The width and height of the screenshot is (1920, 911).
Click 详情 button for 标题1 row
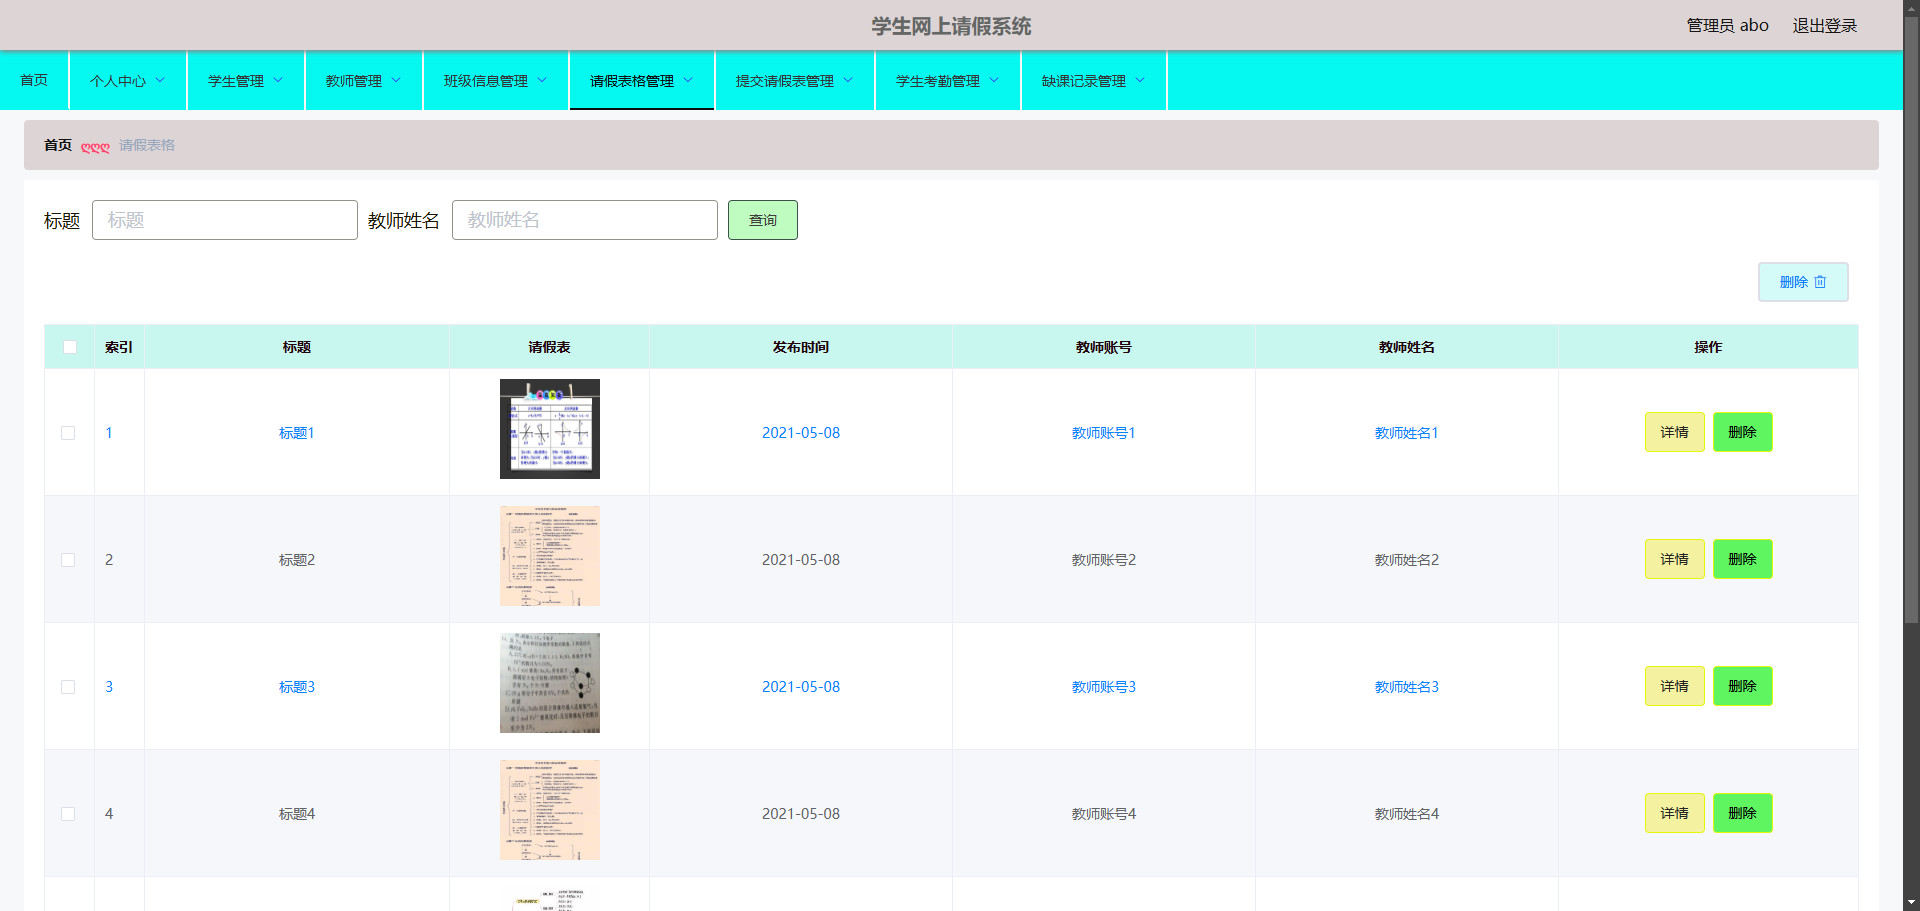(x=1675, y=432)
